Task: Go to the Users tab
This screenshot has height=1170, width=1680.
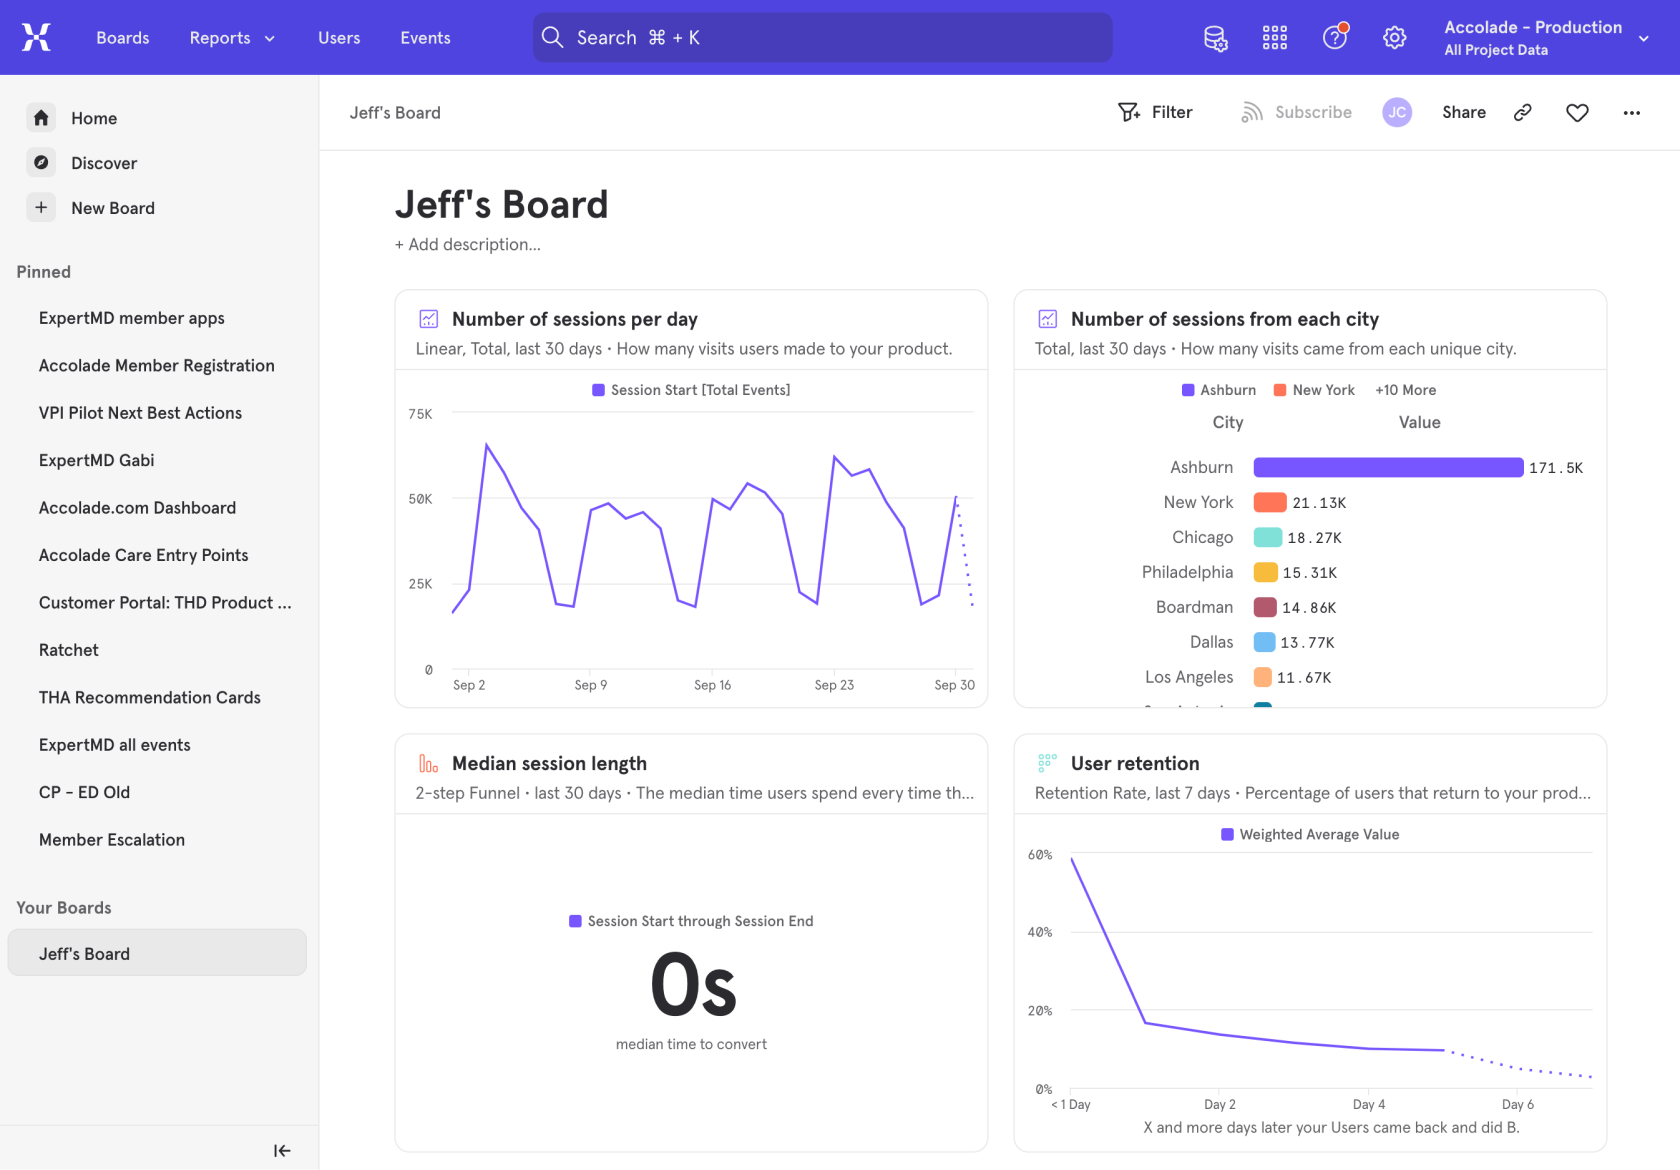Action: click(339, 38)
